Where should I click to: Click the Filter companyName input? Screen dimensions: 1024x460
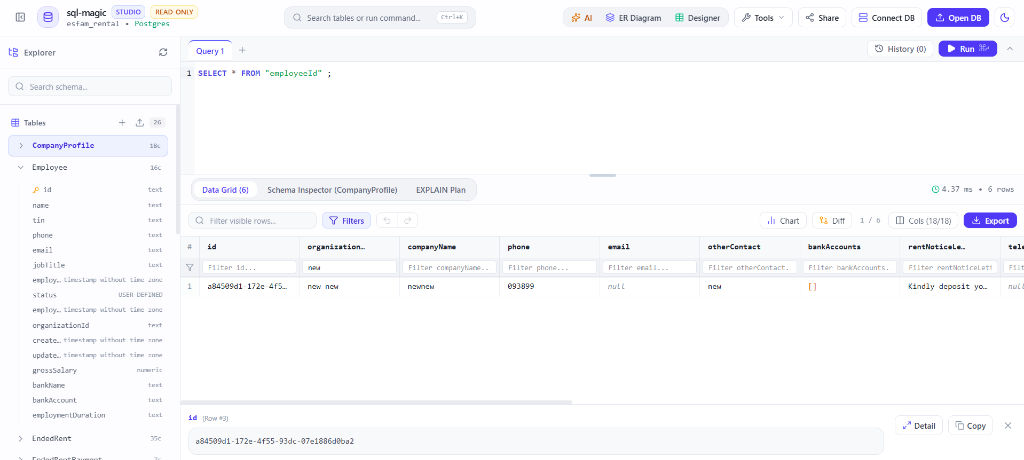[449, 267]
